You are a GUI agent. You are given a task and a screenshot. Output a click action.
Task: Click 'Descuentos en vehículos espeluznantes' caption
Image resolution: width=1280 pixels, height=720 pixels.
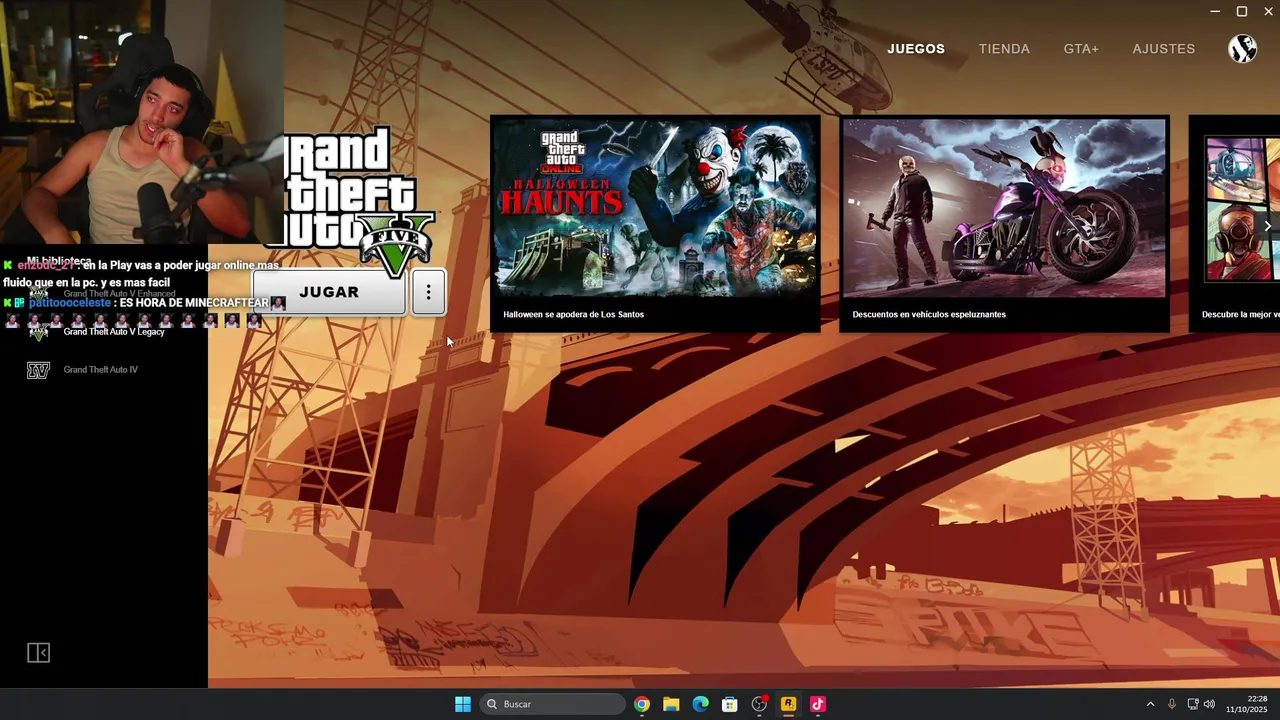tap(929, 314)
